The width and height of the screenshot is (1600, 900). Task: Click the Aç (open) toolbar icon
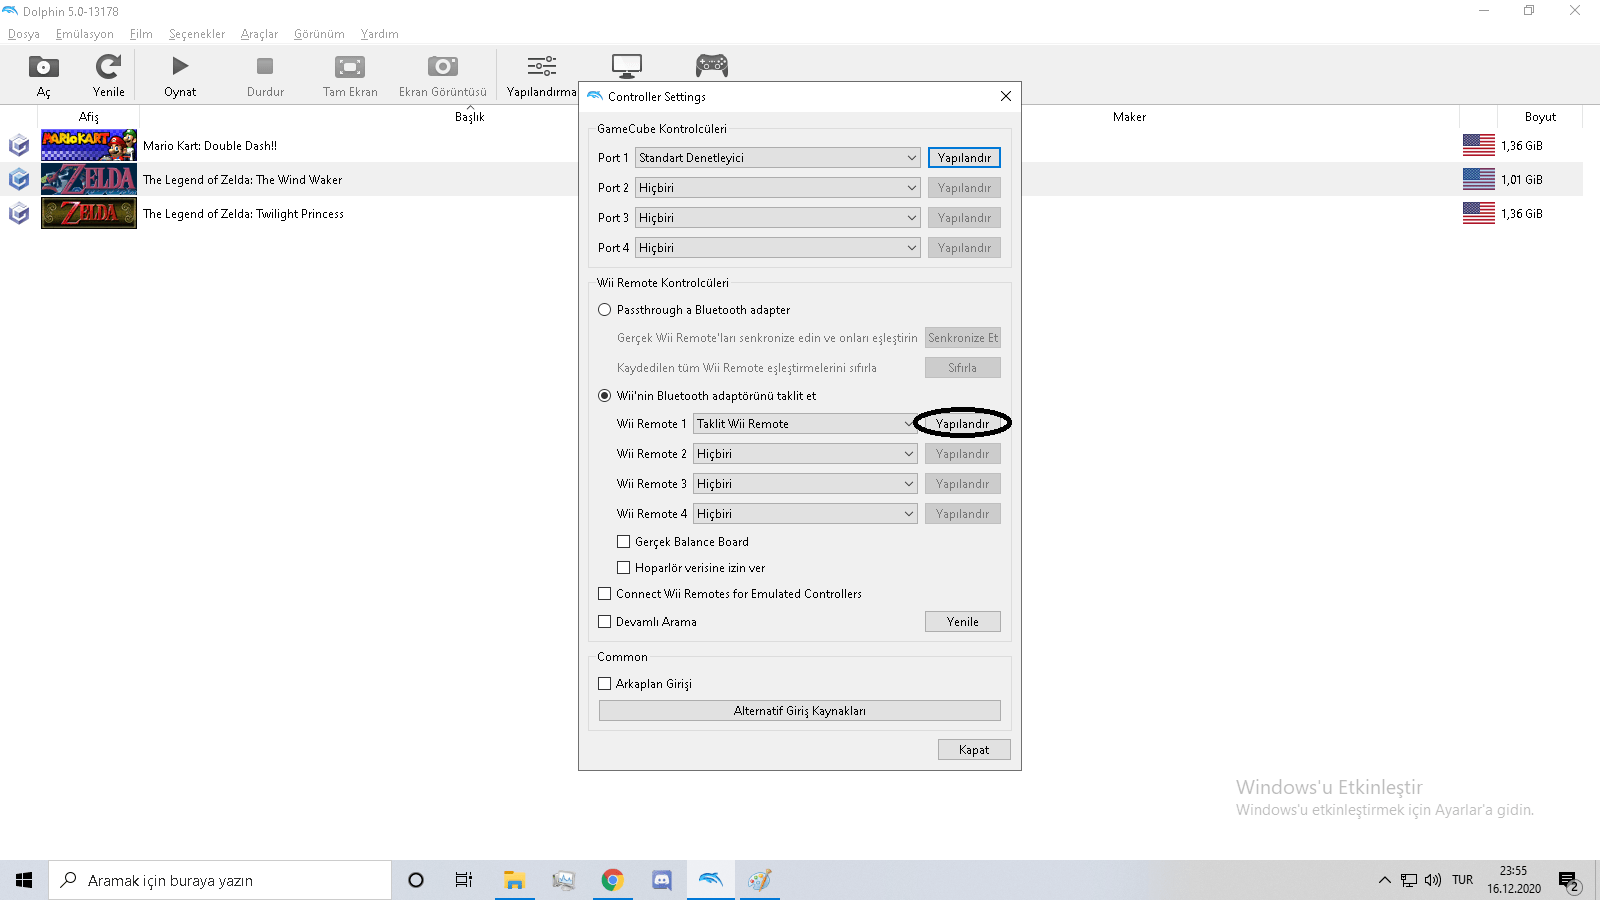point(43,67)
